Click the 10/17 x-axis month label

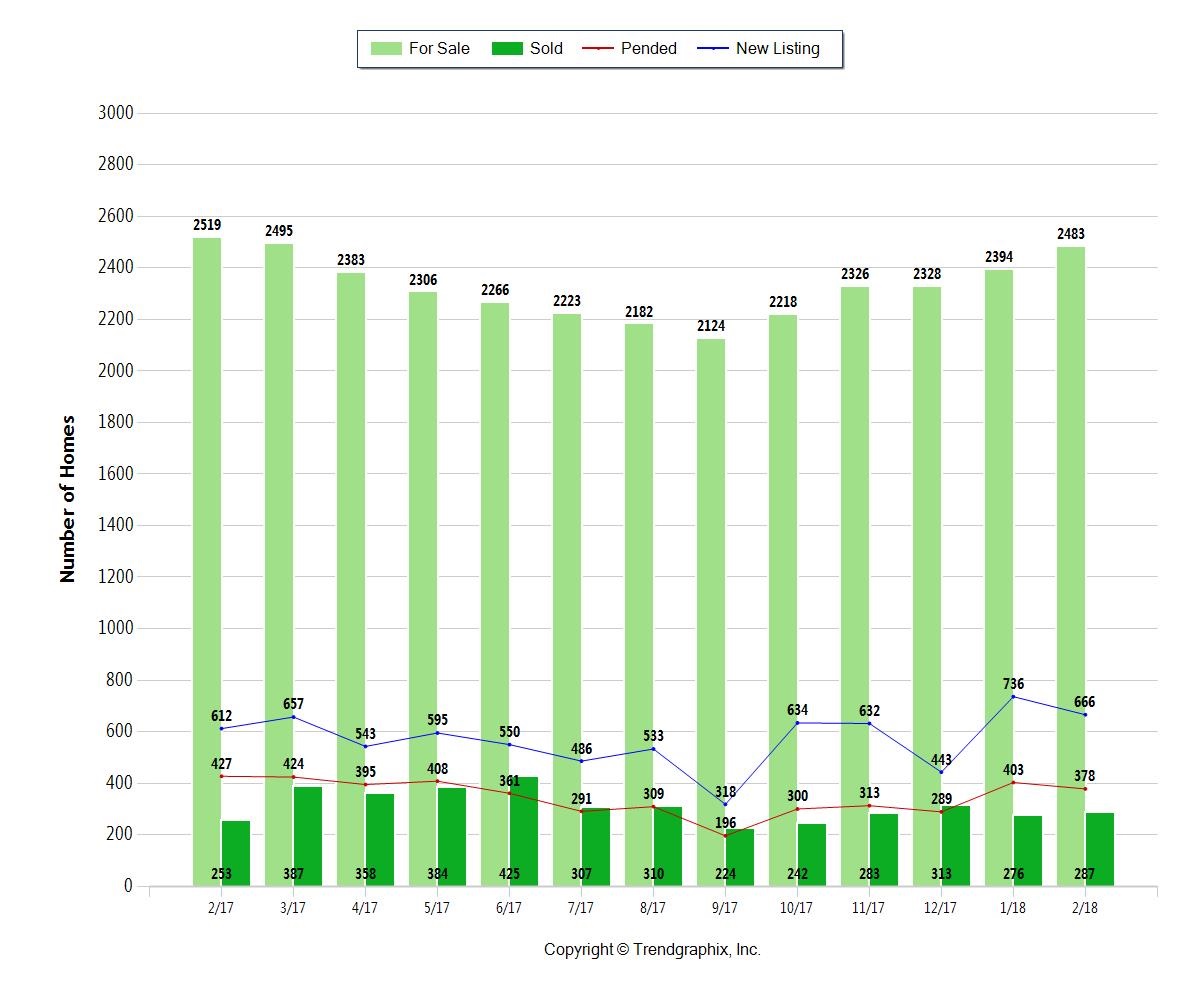(796, 908)
